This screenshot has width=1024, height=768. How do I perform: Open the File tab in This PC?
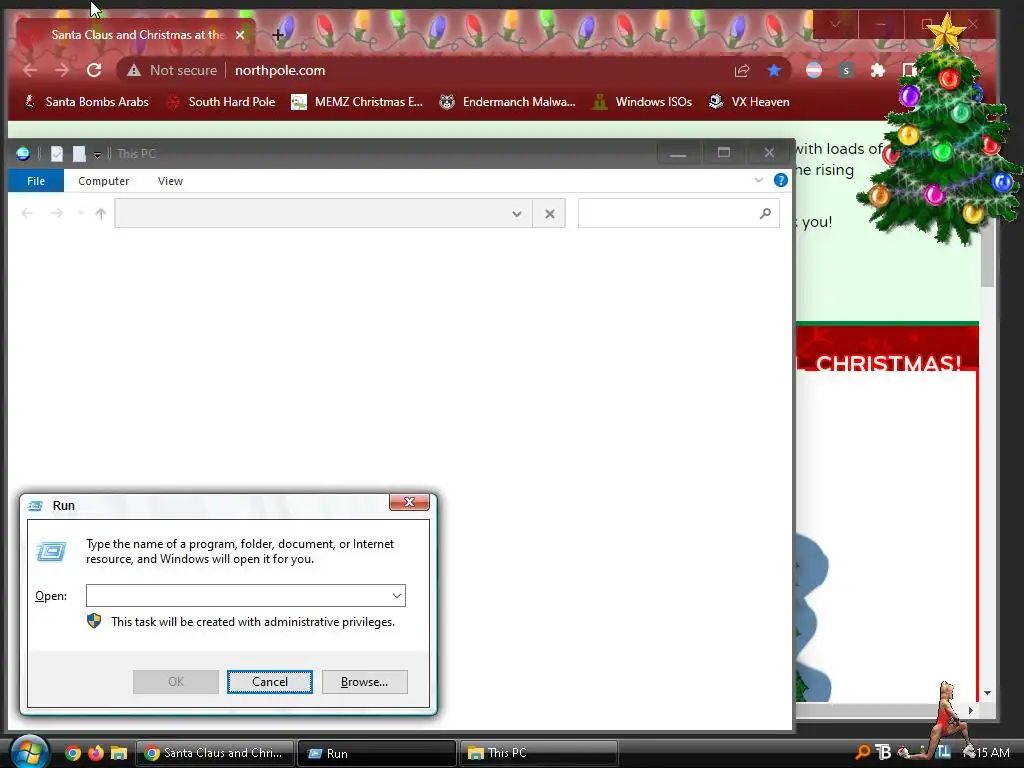[x=36, y=181]
